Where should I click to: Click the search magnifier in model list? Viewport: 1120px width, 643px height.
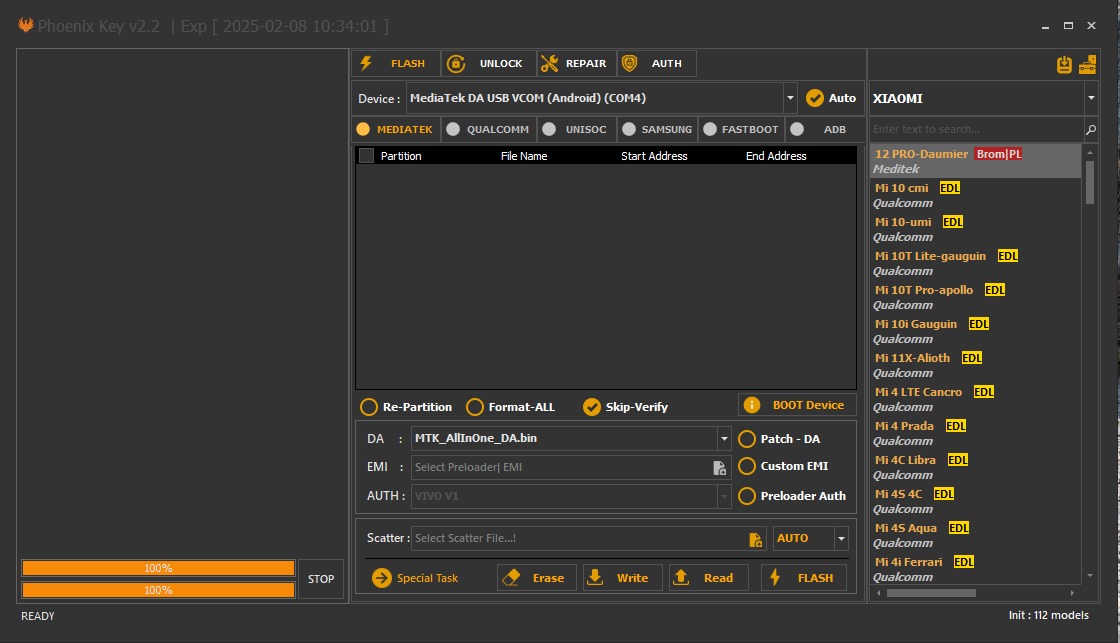pos(1090,130)
